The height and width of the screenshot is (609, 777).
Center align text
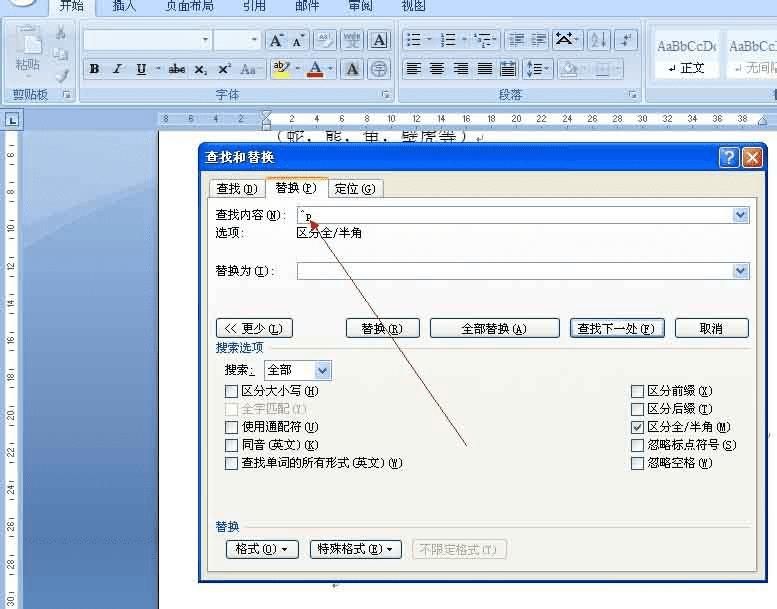pos(437,69)
